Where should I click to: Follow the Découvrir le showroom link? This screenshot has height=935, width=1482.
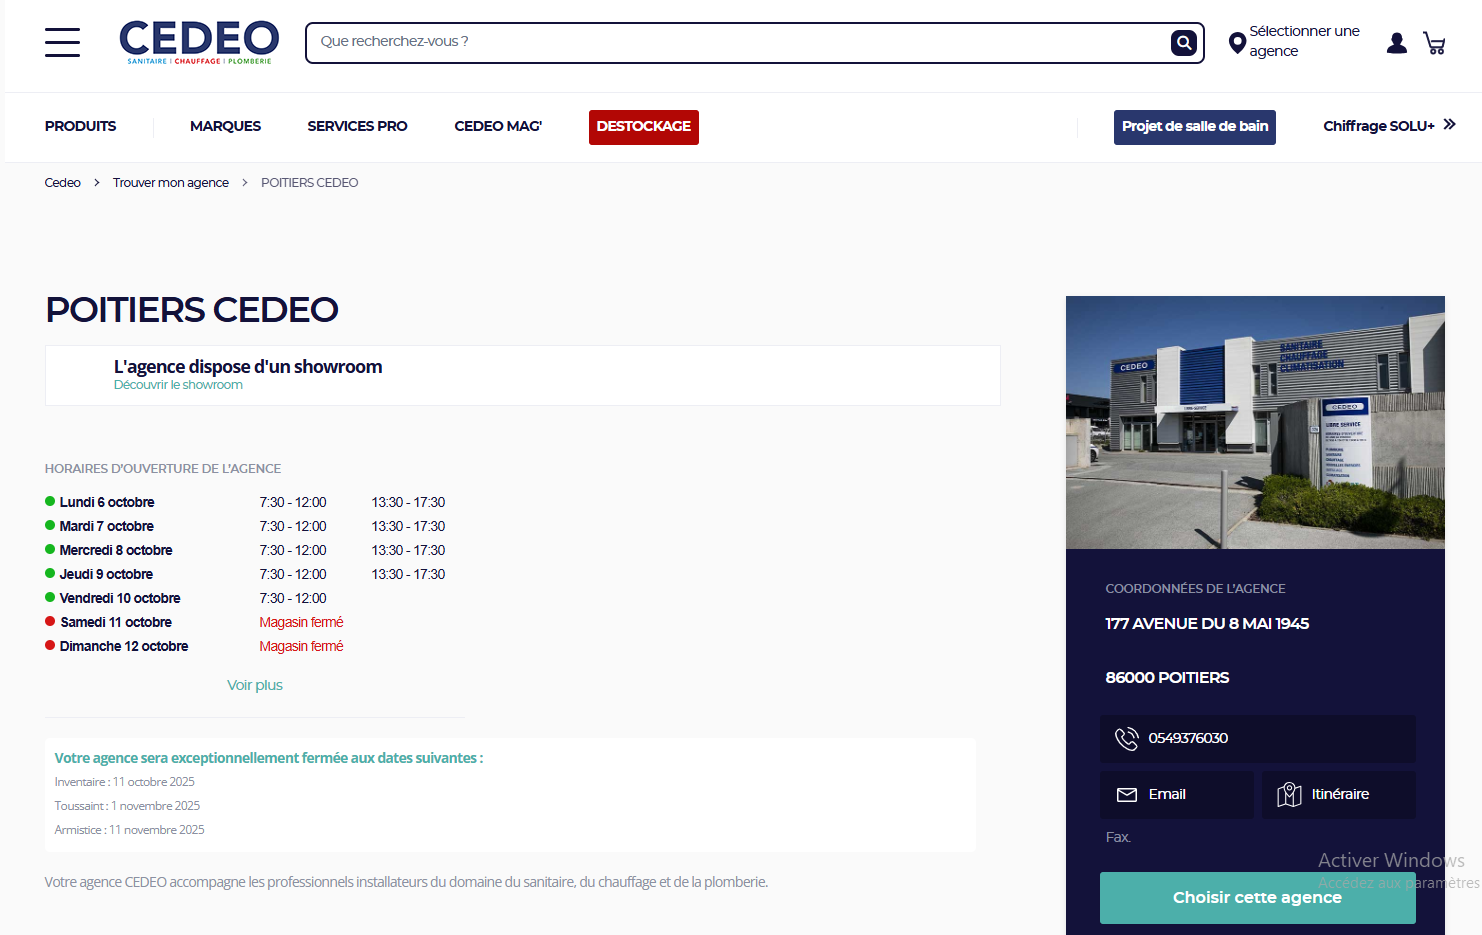[178, 385]
